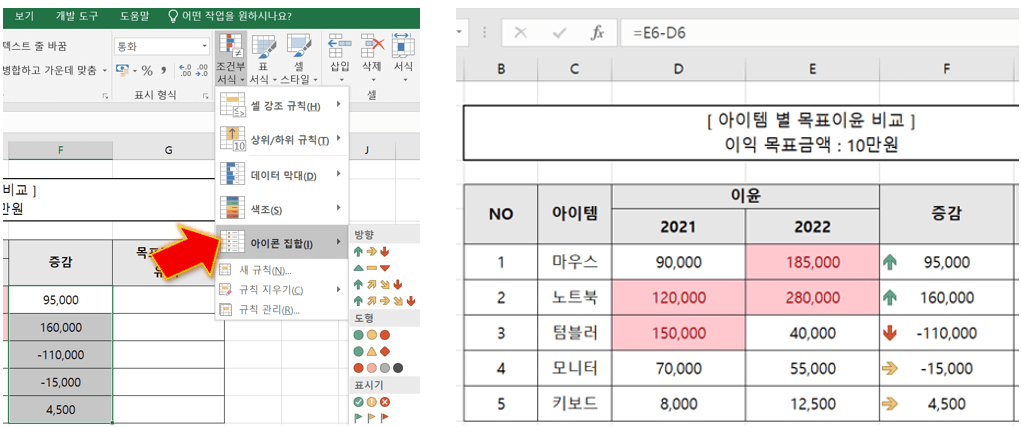The width and height of the screenshot is (1021, 427).
Task: Click the 텍스트 줄 바꿈 wrap text button
Action: (x=35, y=46)
